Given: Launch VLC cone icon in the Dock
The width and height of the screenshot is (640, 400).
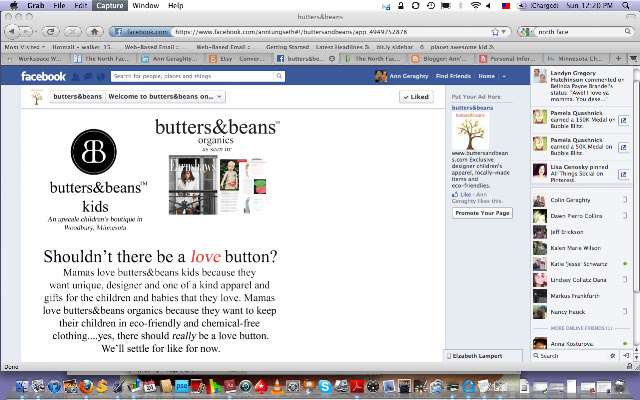Looking at the screenshot, I should pyautogui.click(x=277, y=386).
